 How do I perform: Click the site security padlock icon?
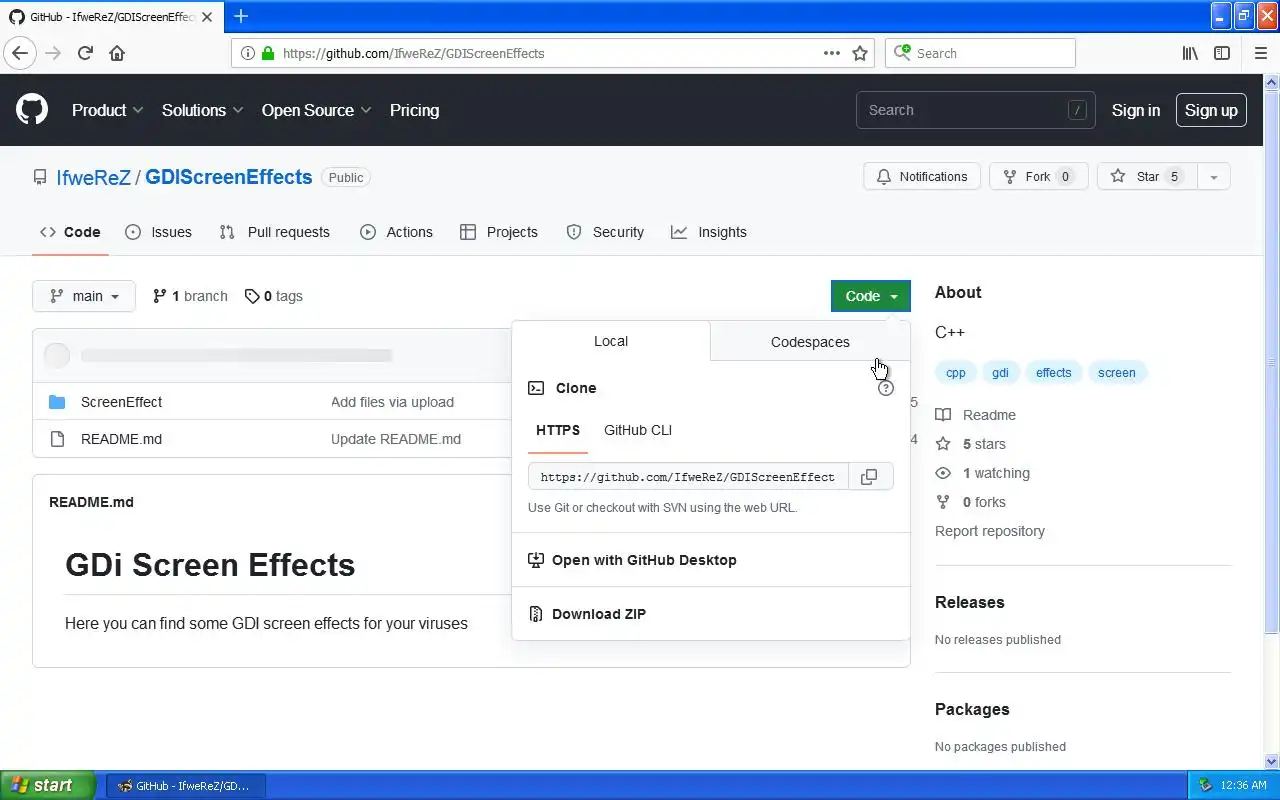tap(267, 53)
